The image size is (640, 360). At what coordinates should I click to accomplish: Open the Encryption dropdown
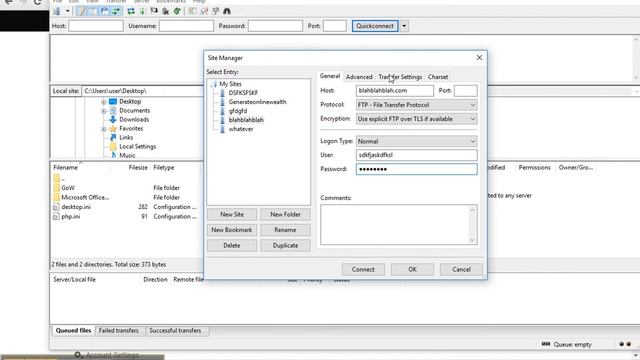416,119
